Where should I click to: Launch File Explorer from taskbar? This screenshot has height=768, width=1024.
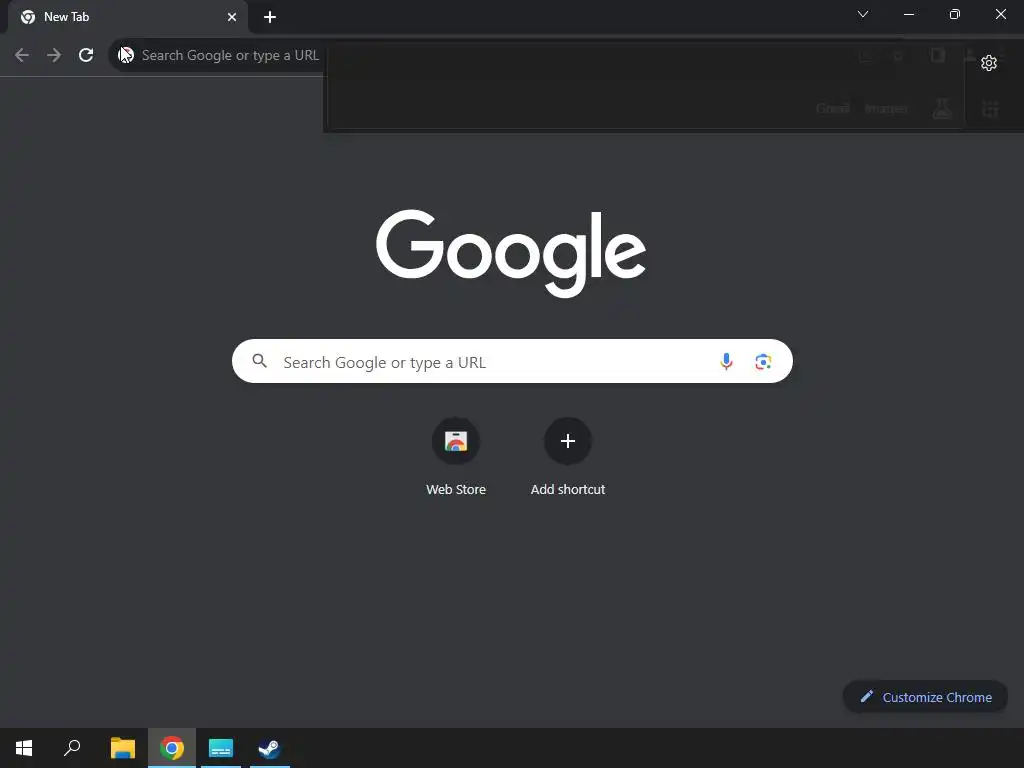pyautogui.click(x=123, y=748)
